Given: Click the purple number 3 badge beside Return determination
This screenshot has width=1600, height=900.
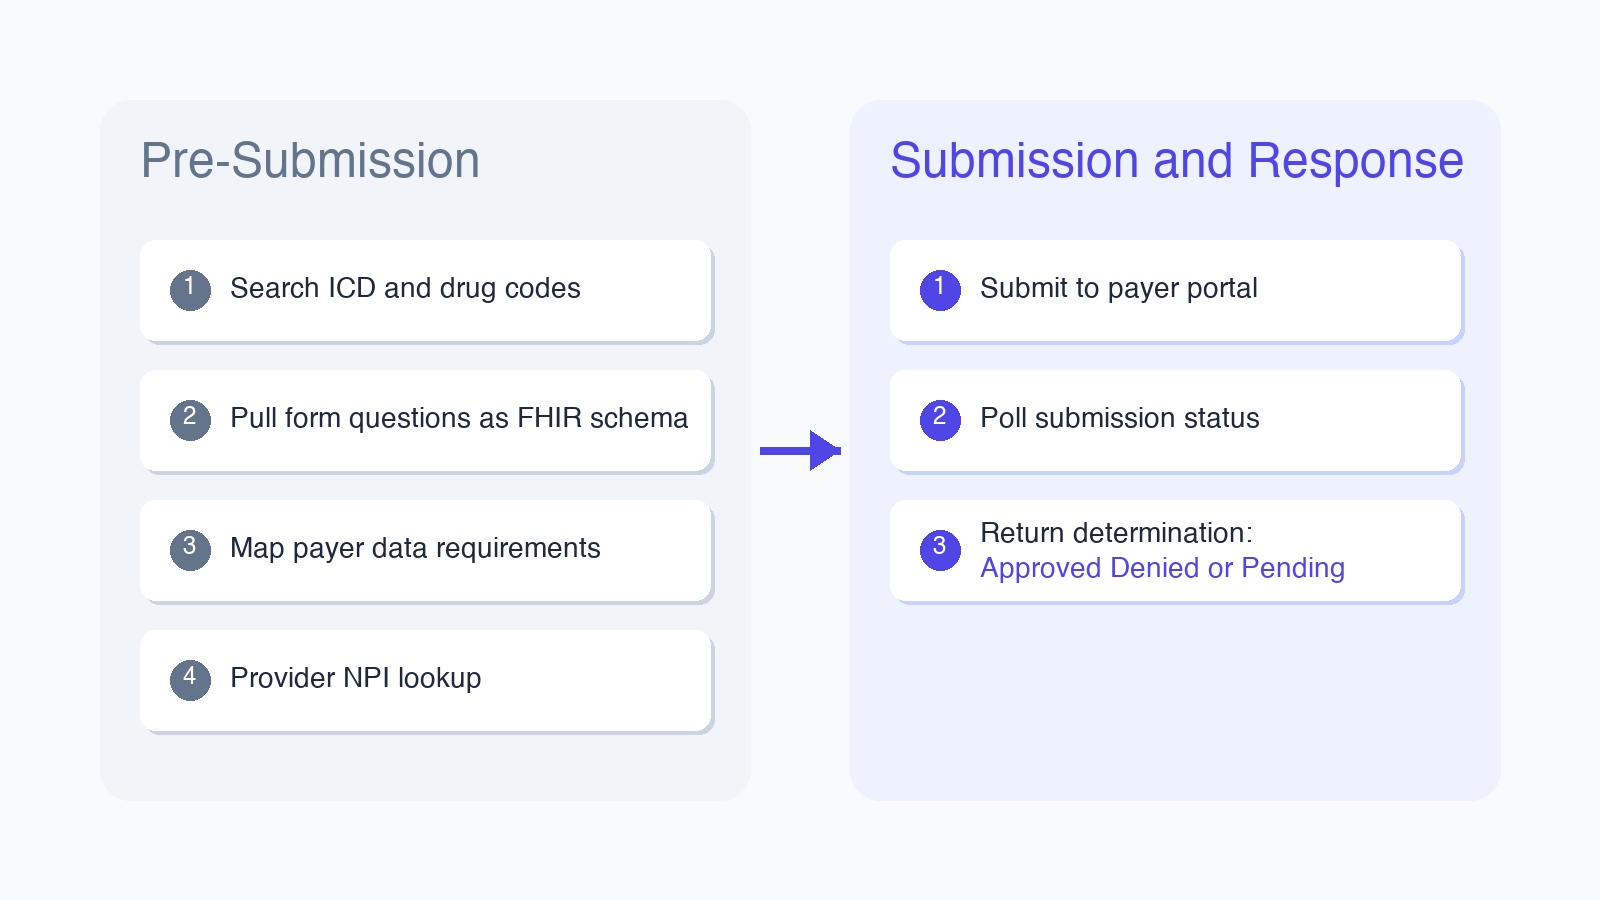Looking at the screenshot, I should pos(940,550).
